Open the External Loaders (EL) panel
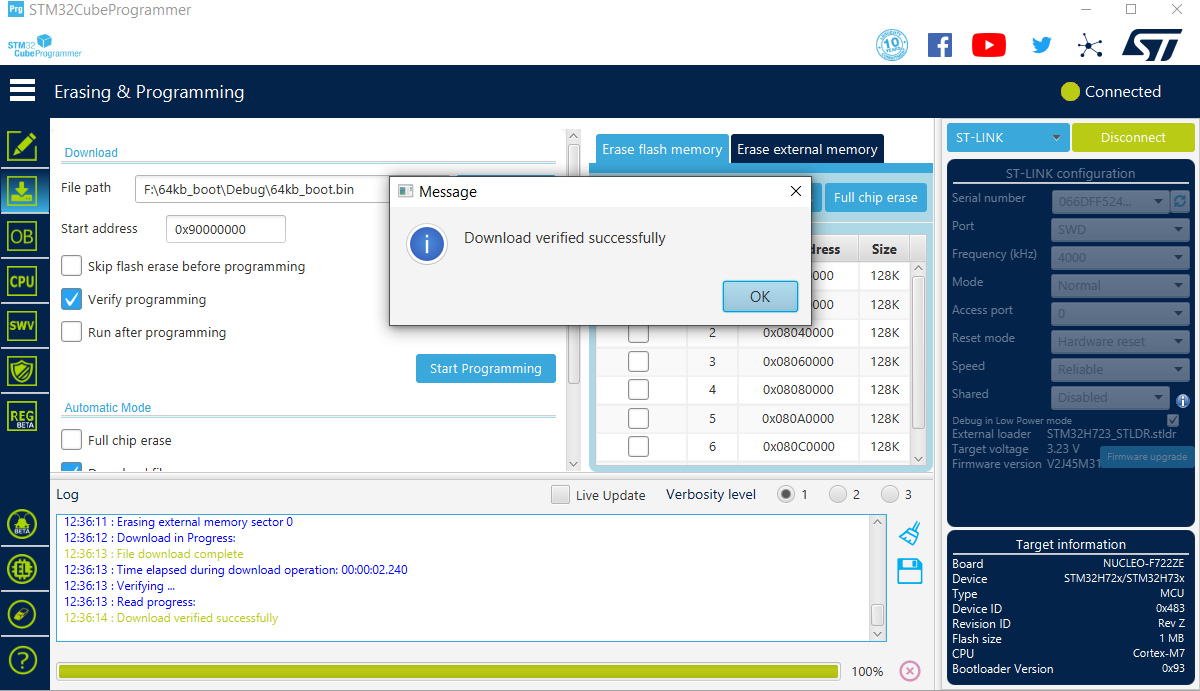This screenshot has height=691, width=1200. point(24,569)
